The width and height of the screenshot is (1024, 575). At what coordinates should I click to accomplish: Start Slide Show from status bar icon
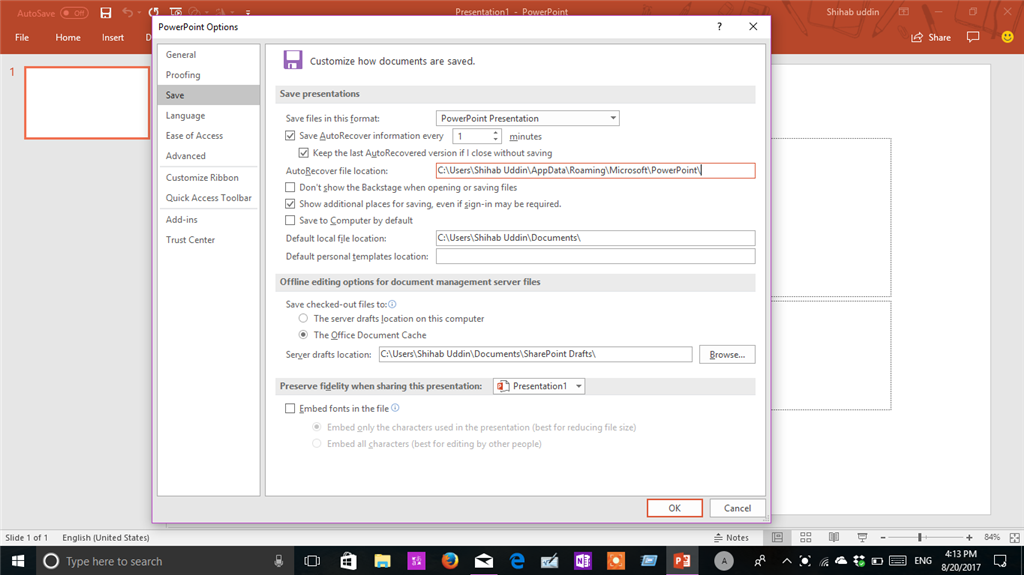862,537
